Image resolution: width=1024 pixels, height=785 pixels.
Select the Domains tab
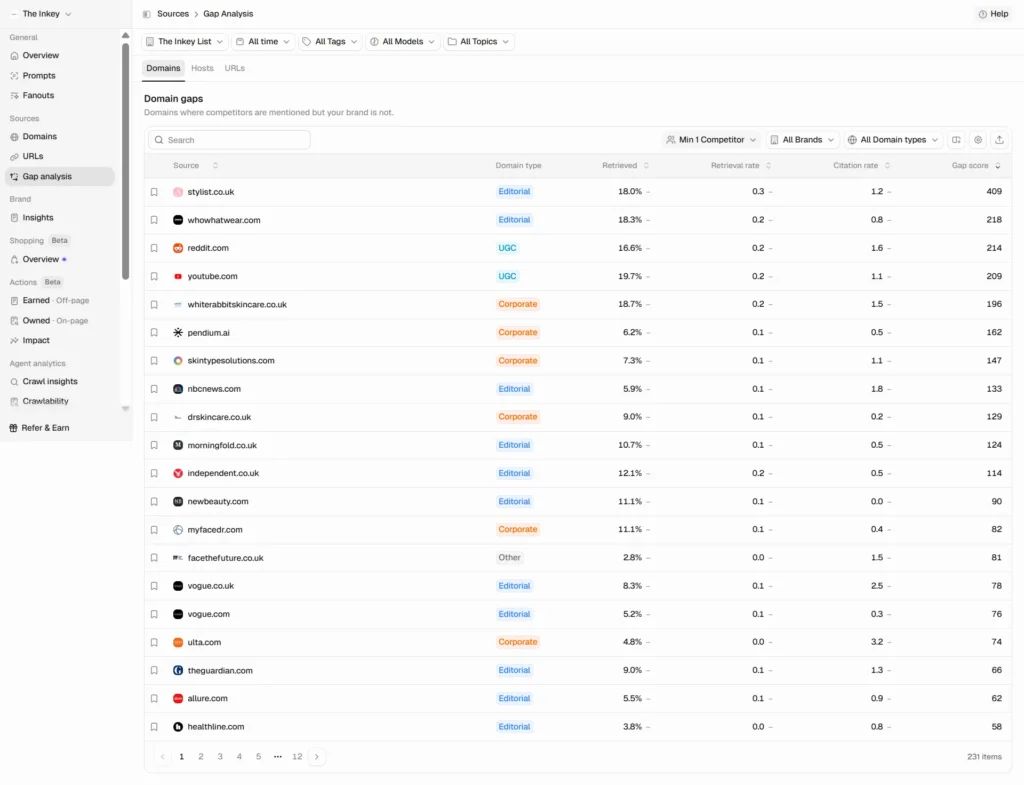(x=163, y=68)
